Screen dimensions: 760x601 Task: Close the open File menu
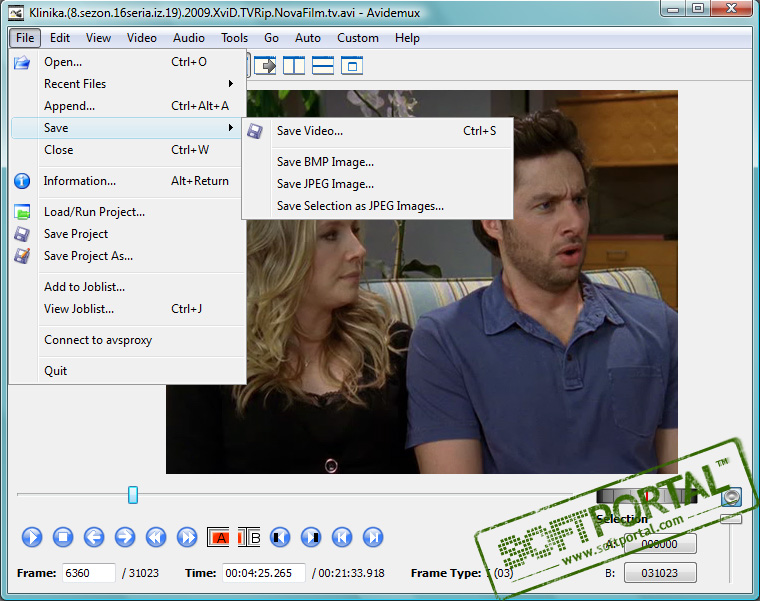click(x=25, y=38)
